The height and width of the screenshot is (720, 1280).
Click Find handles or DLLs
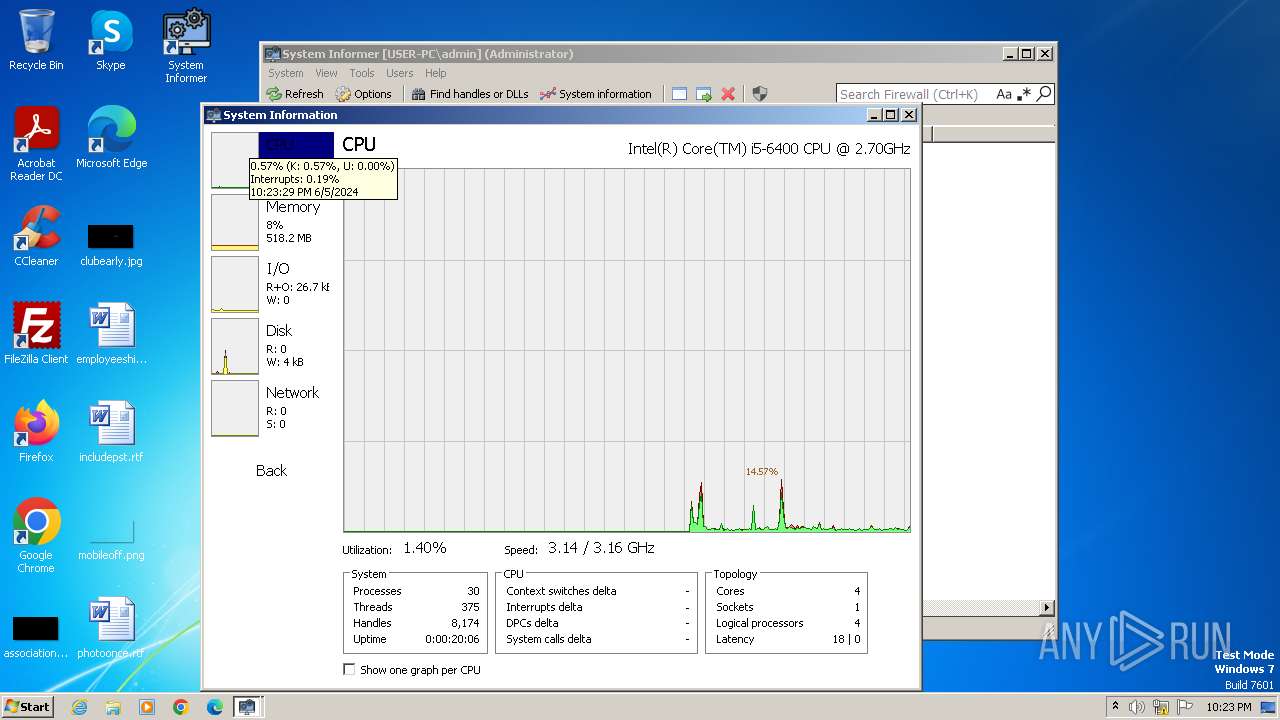click(x=470, y=94)
